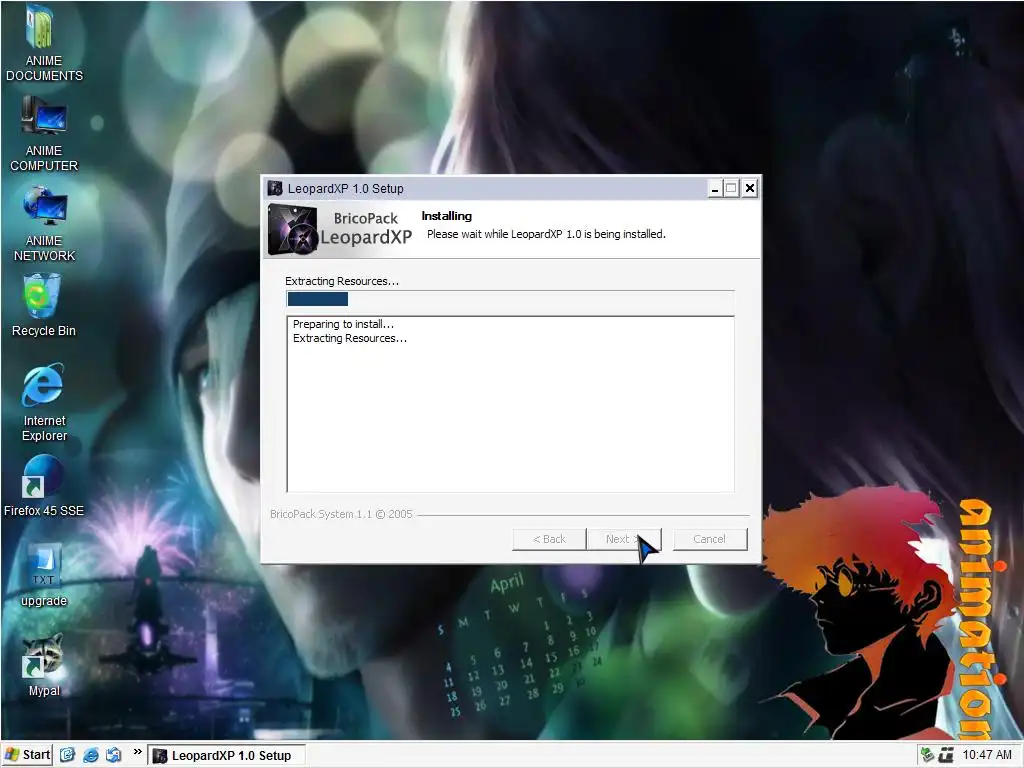Click the 10:47 AM system clock
Screen dimensions: 1024x768
987,755
